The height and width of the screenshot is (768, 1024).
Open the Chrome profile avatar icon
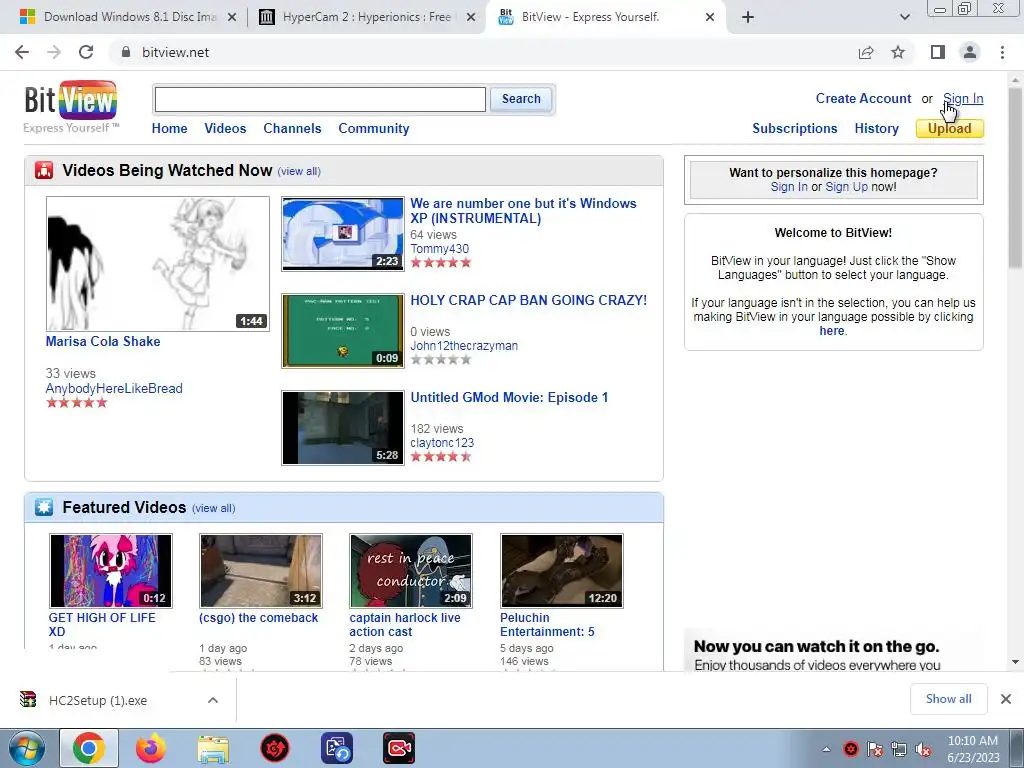pyautogui.click(x=970, y=52)
